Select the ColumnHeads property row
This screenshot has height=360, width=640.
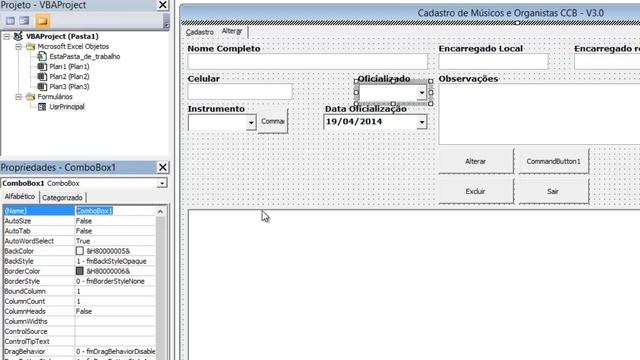point(80,311)
